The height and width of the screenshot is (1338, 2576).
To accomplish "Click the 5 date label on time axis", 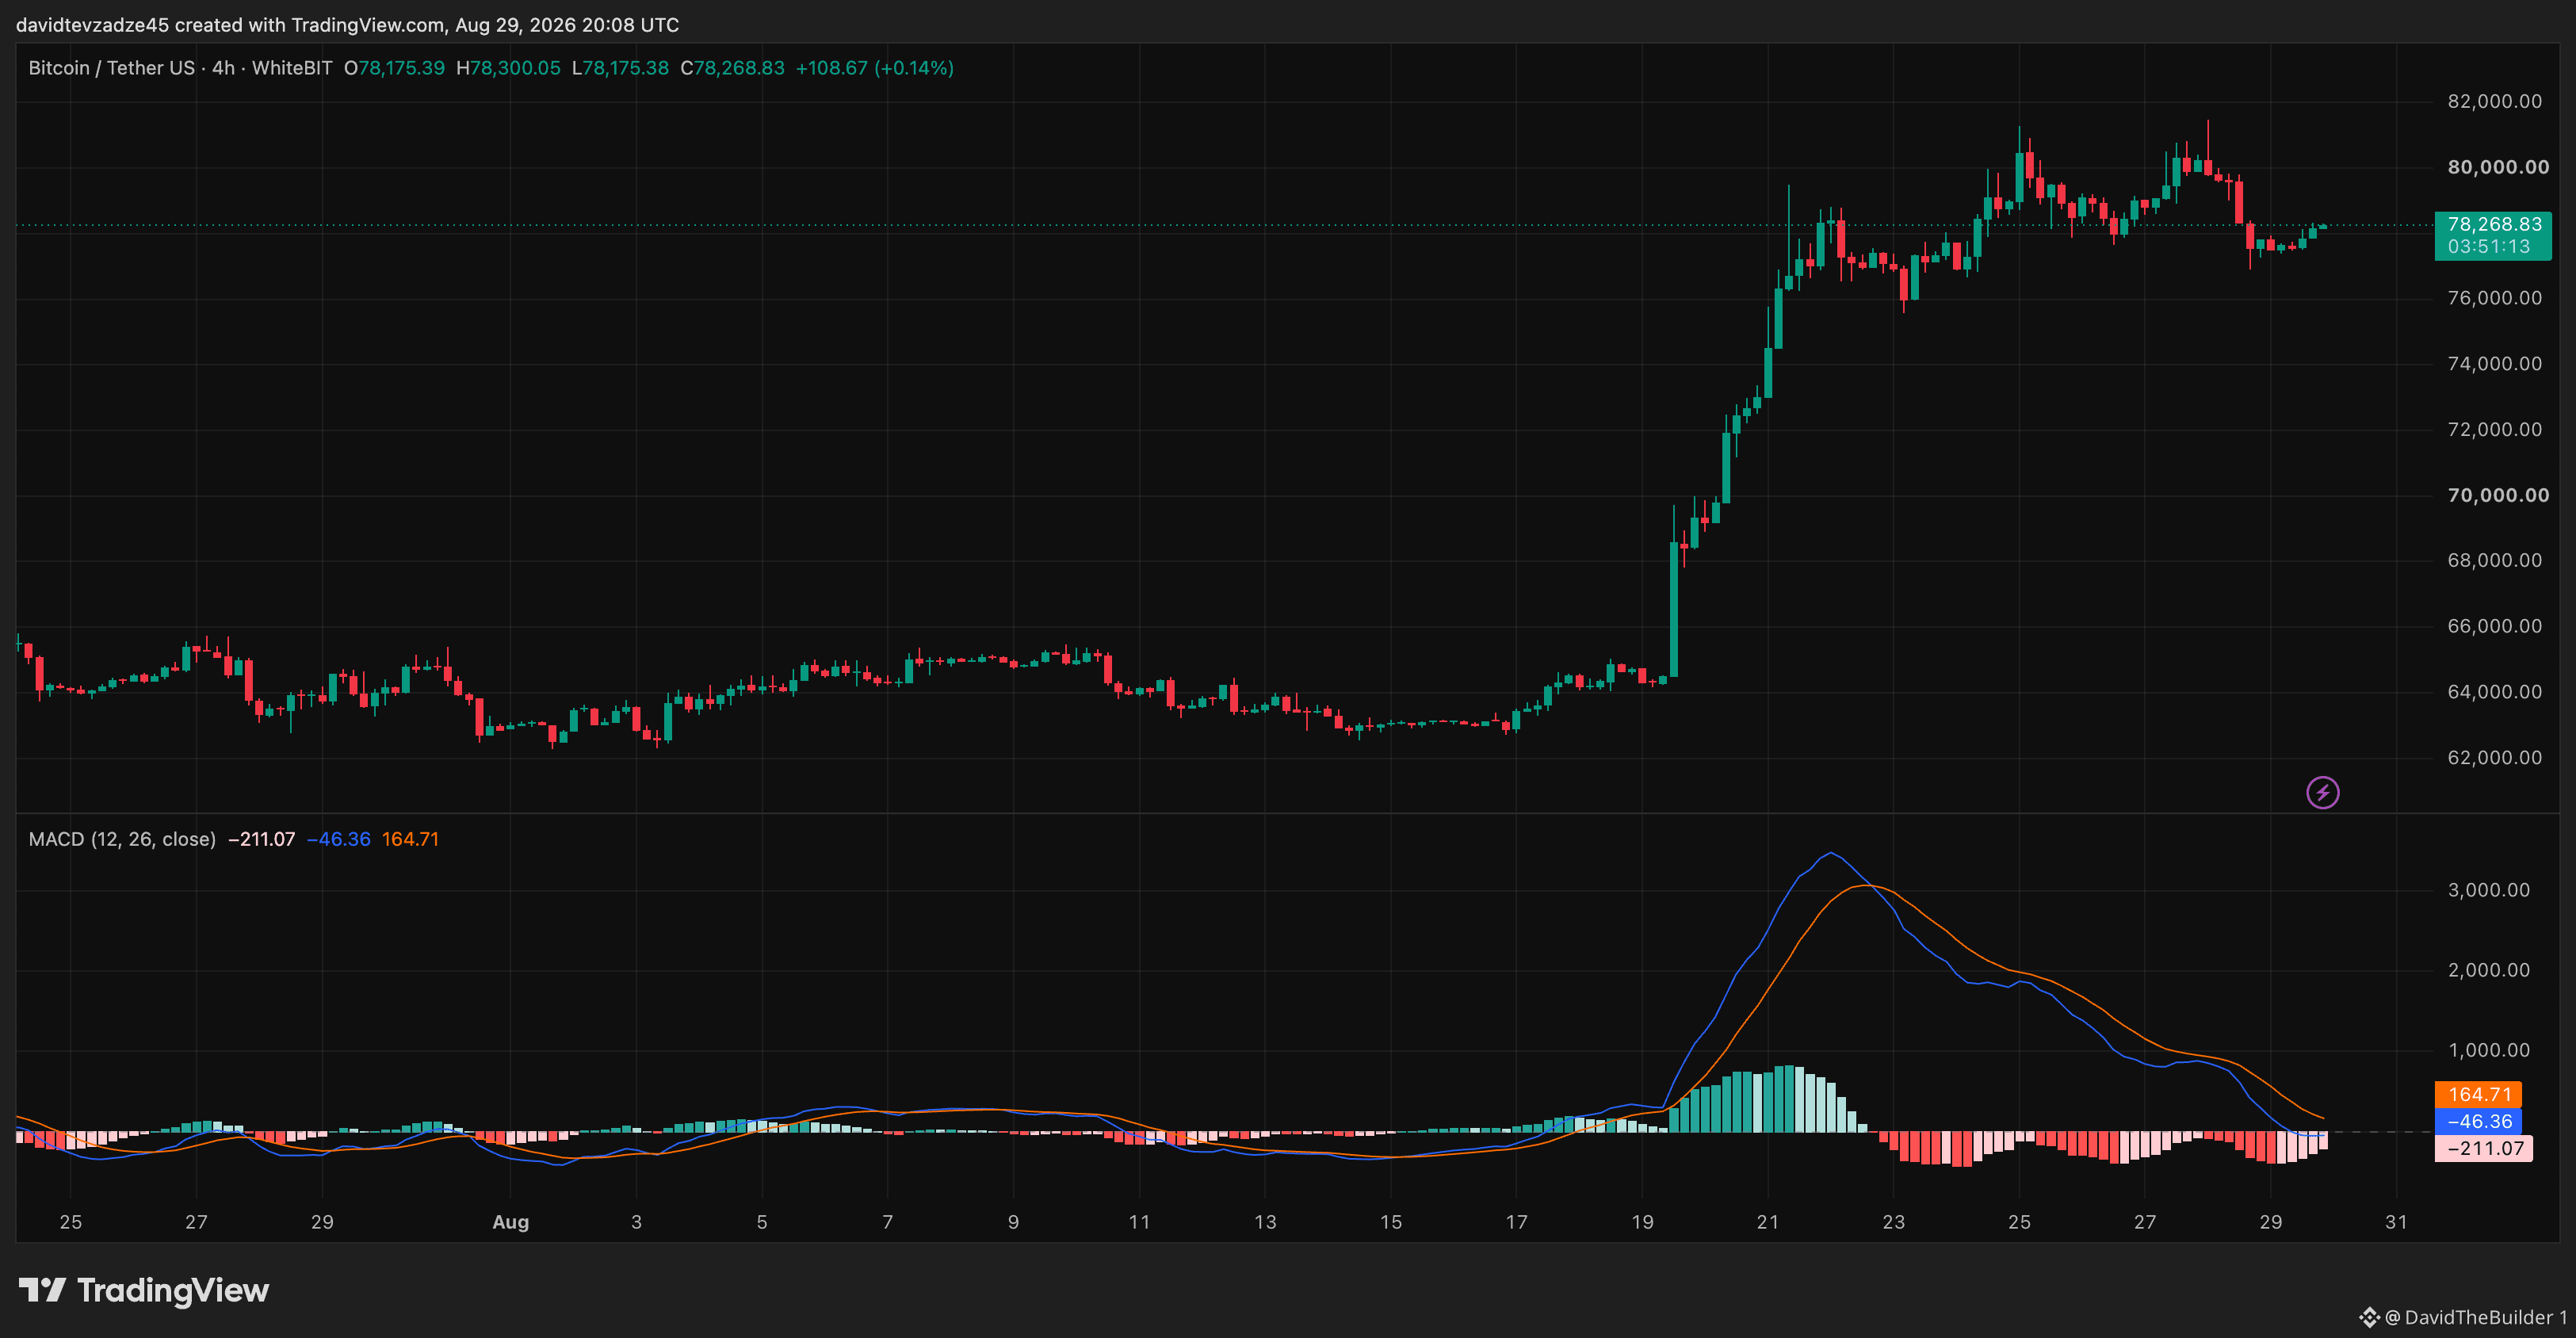I will pos(762,1222).
